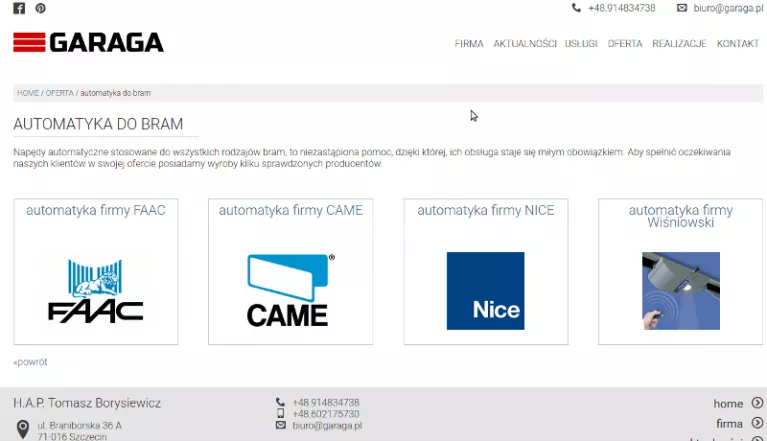Click the top bar phone number +48.914834738
The image size is (767, 441).
(x=622, y=8)
